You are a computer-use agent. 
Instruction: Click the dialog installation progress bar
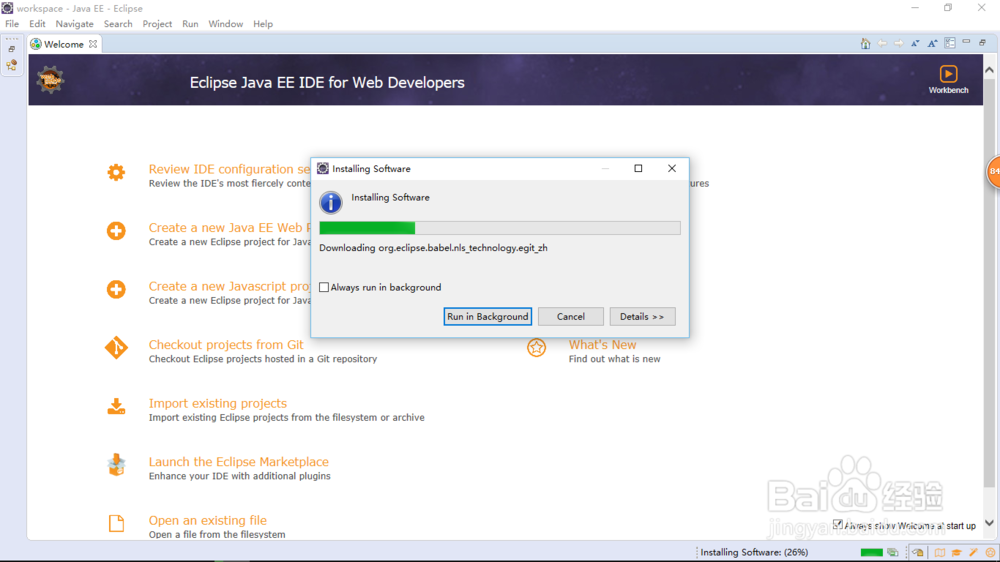(x=500, y=228)
